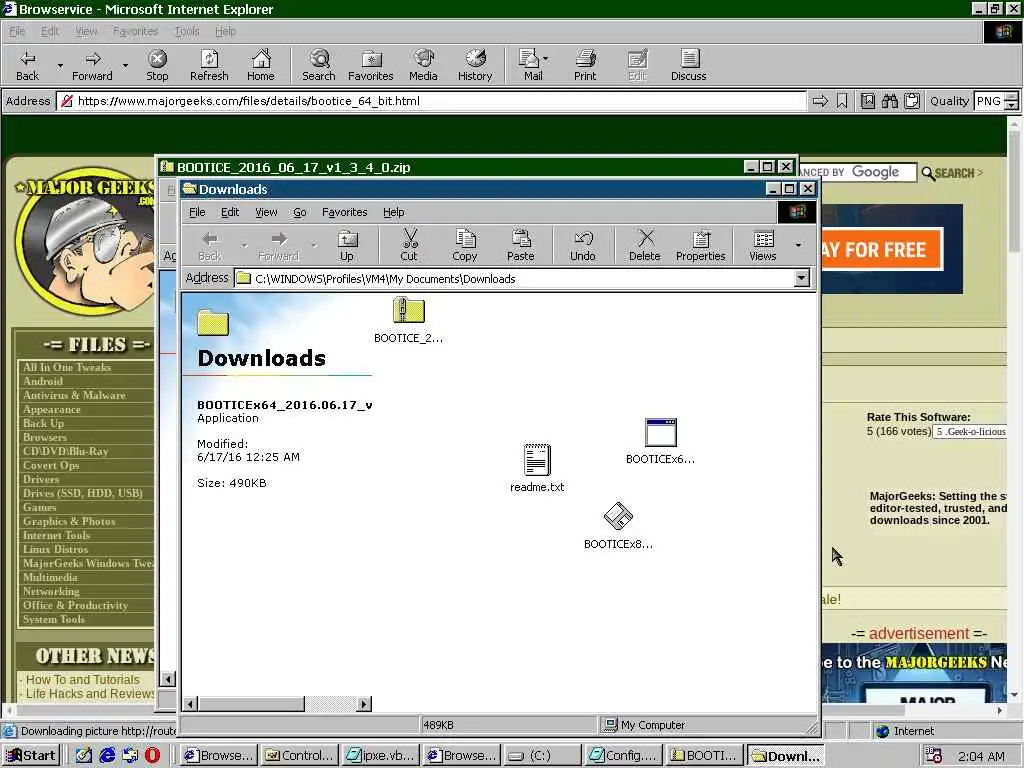Open the rating selector 5 .Geek-o-licious
The height and width of the screenshot is (768, 1024).
pyautogui.click(x=970, y=432)
